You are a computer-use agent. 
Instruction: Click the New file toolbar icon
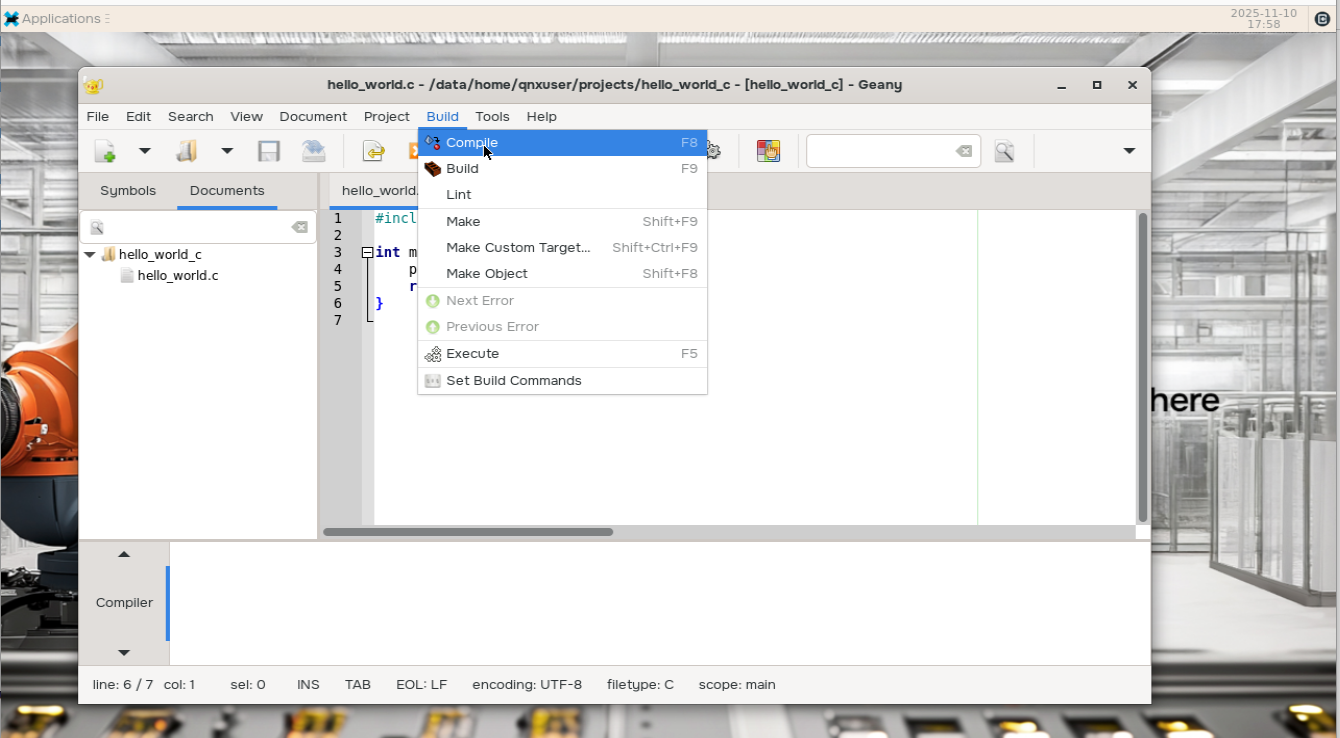(x=105, y=151)
